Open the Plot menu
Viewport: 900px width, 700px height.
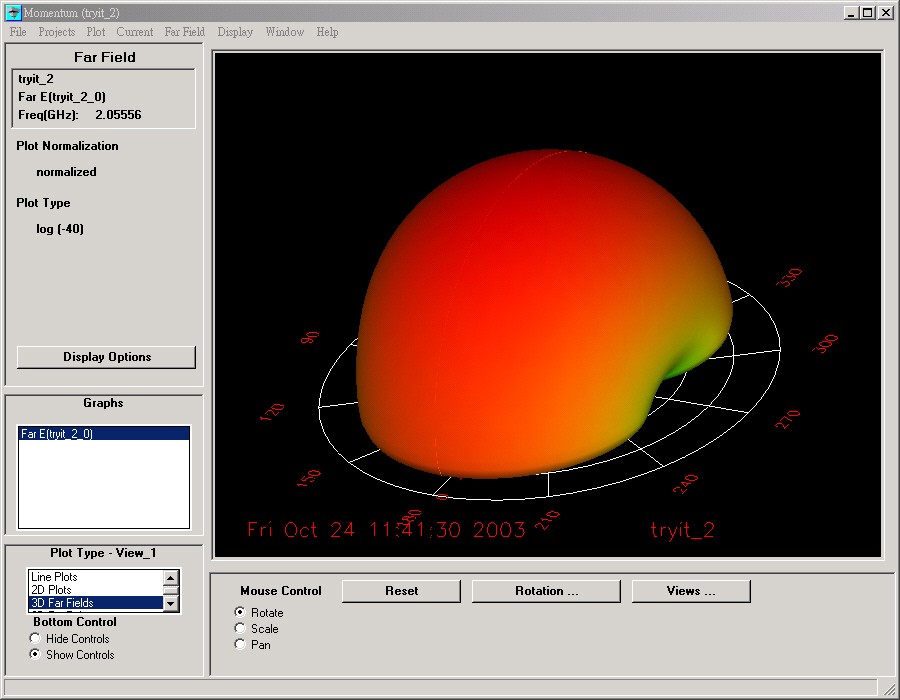coord(96,32)
